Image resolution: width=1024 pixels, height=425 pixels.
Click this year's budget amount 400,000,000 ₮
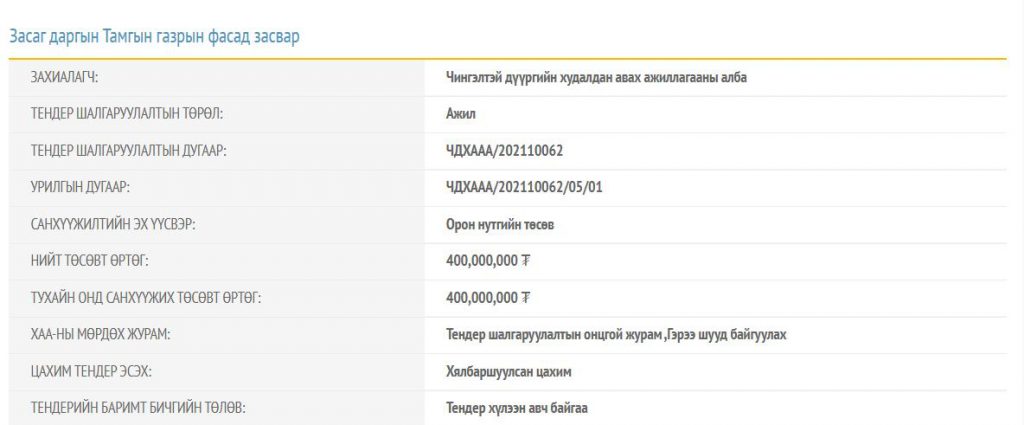click(x=488, y=298)
